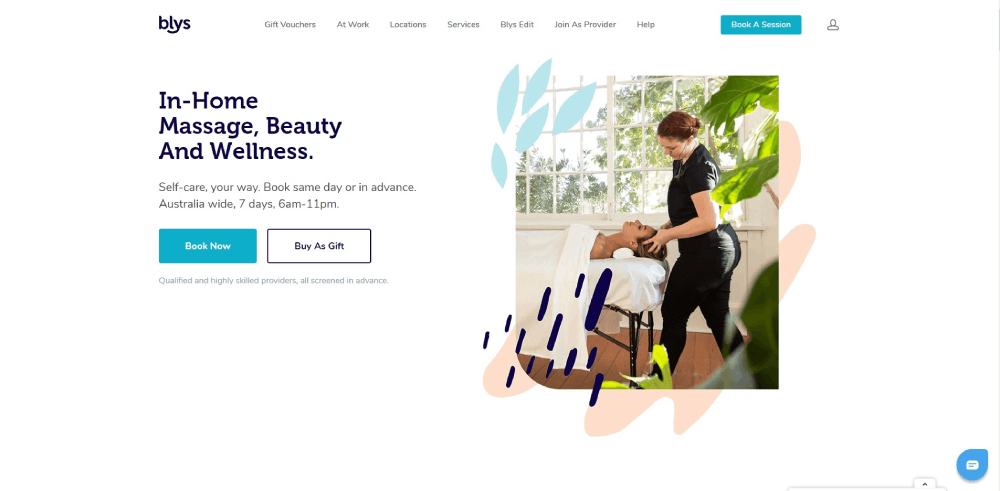
Task: Open the Help link
Action: (x=645, y=25)
